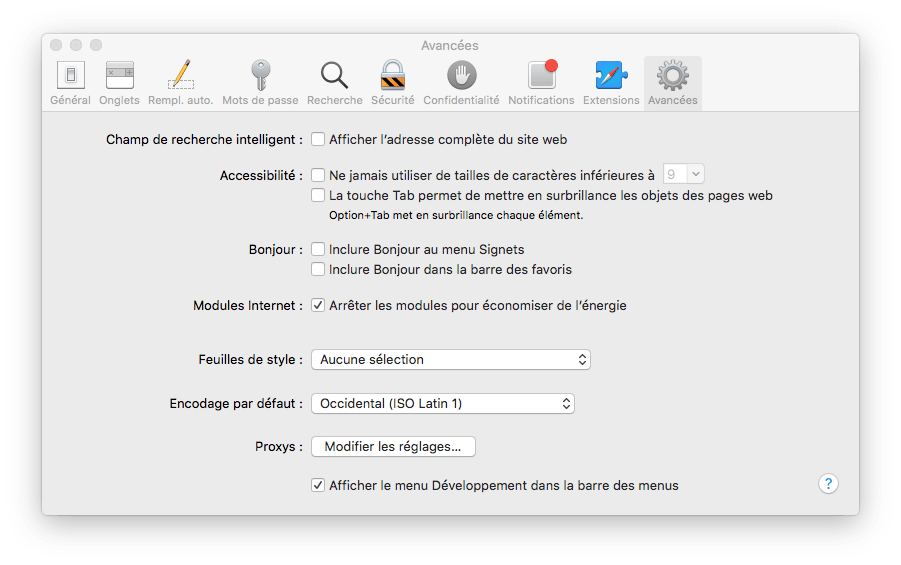Open the Général preferences pane

[70, 83]
